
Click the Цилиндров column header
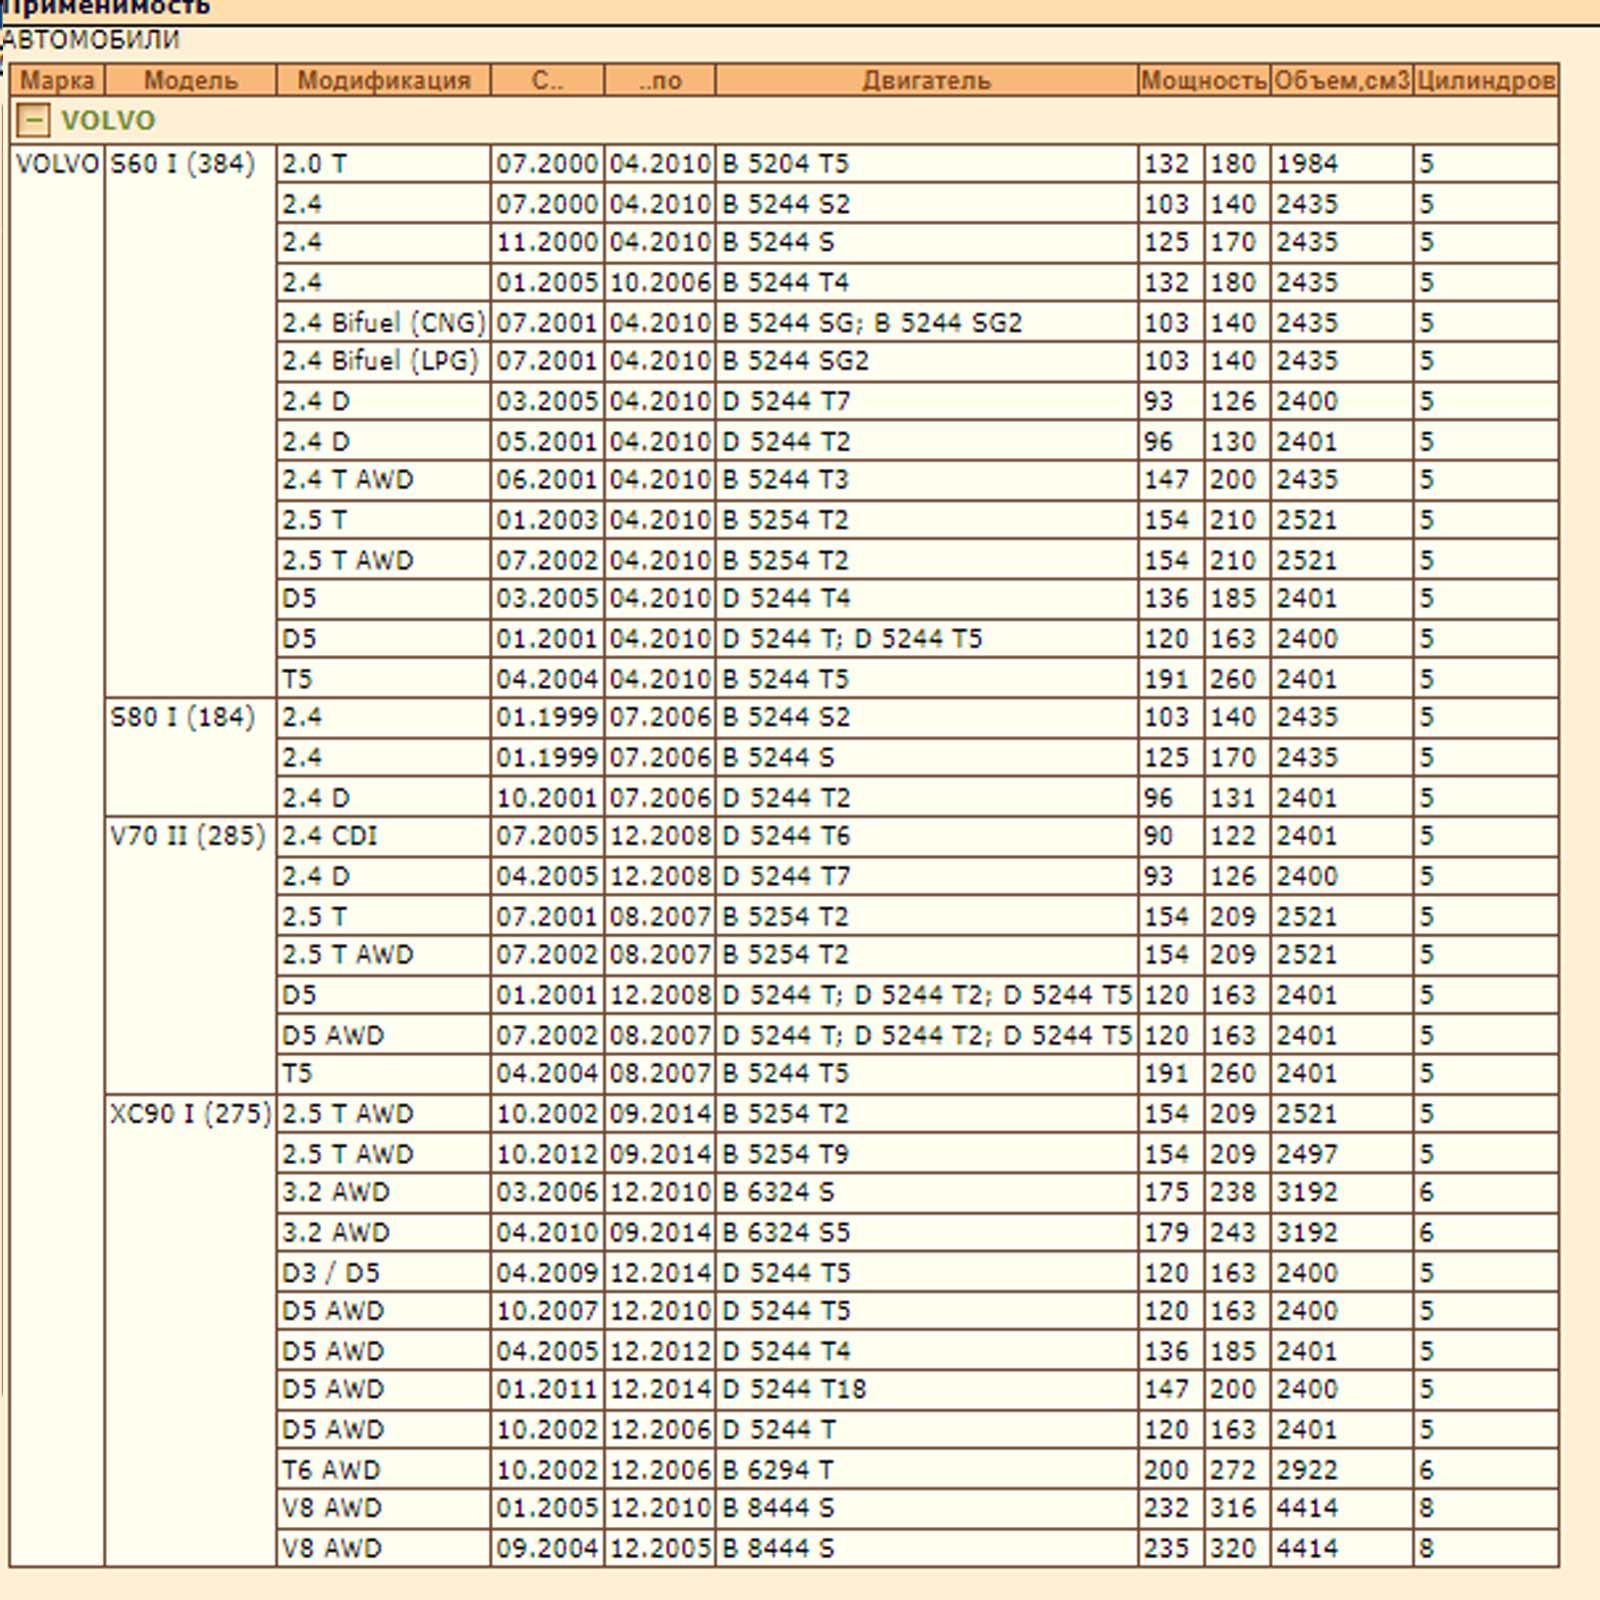coord(1486,80)
